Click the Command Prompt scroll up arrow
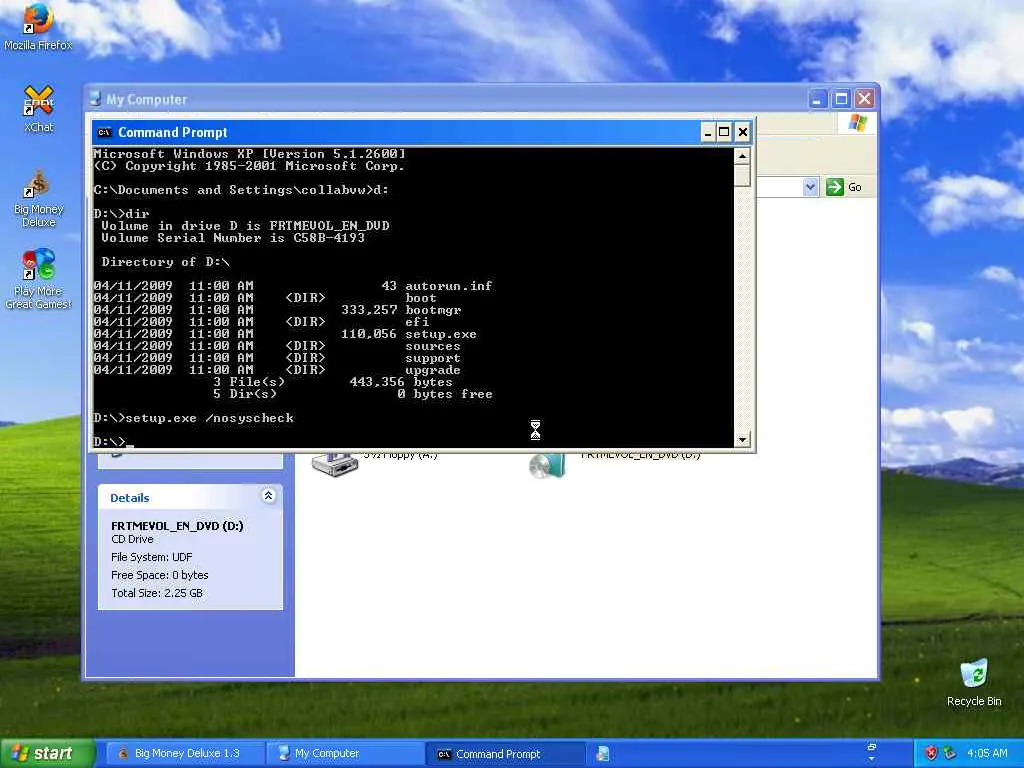The image size is (1024, 768). (x=742, y=156)
